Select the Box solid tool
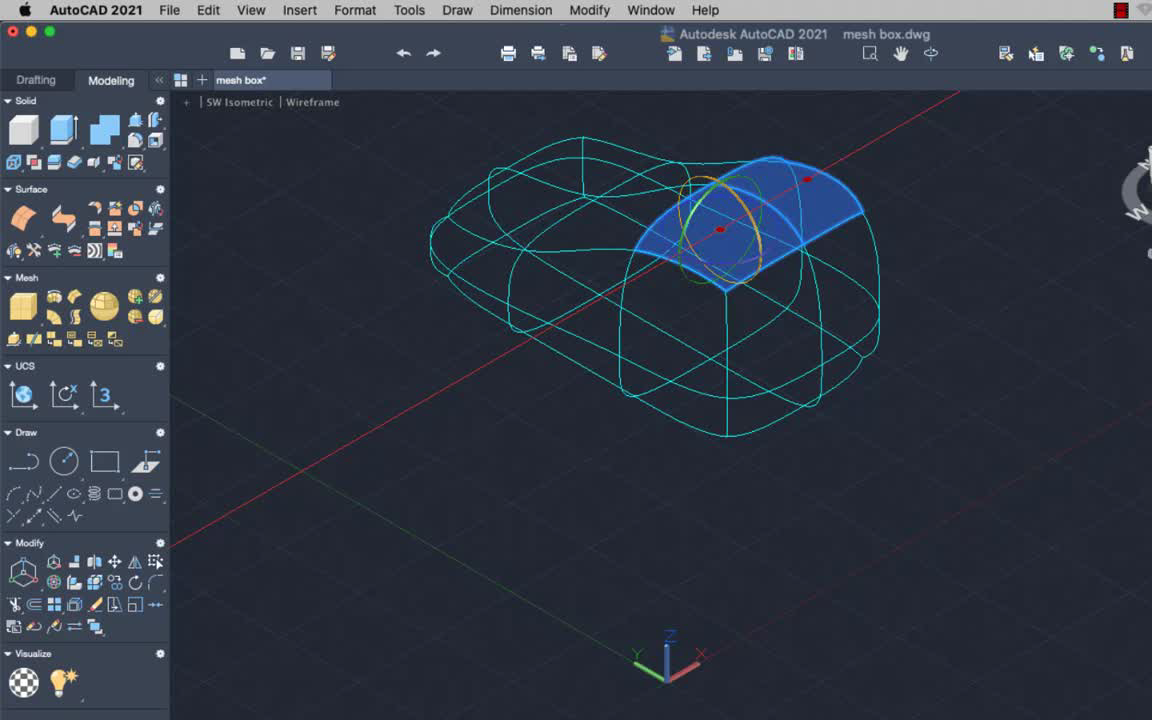The image size is (1152, 720). click(x=25, y=127)
